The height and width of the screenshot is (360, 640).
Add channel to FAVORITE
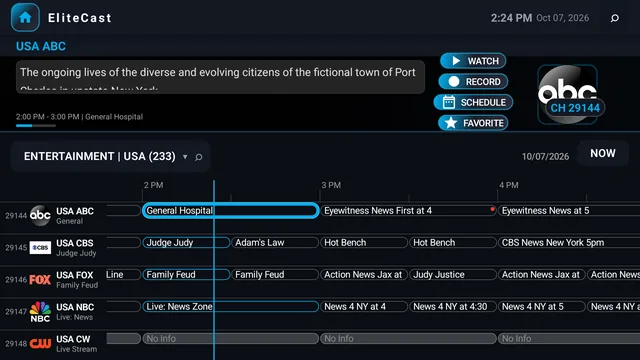(x=473, y=123)
